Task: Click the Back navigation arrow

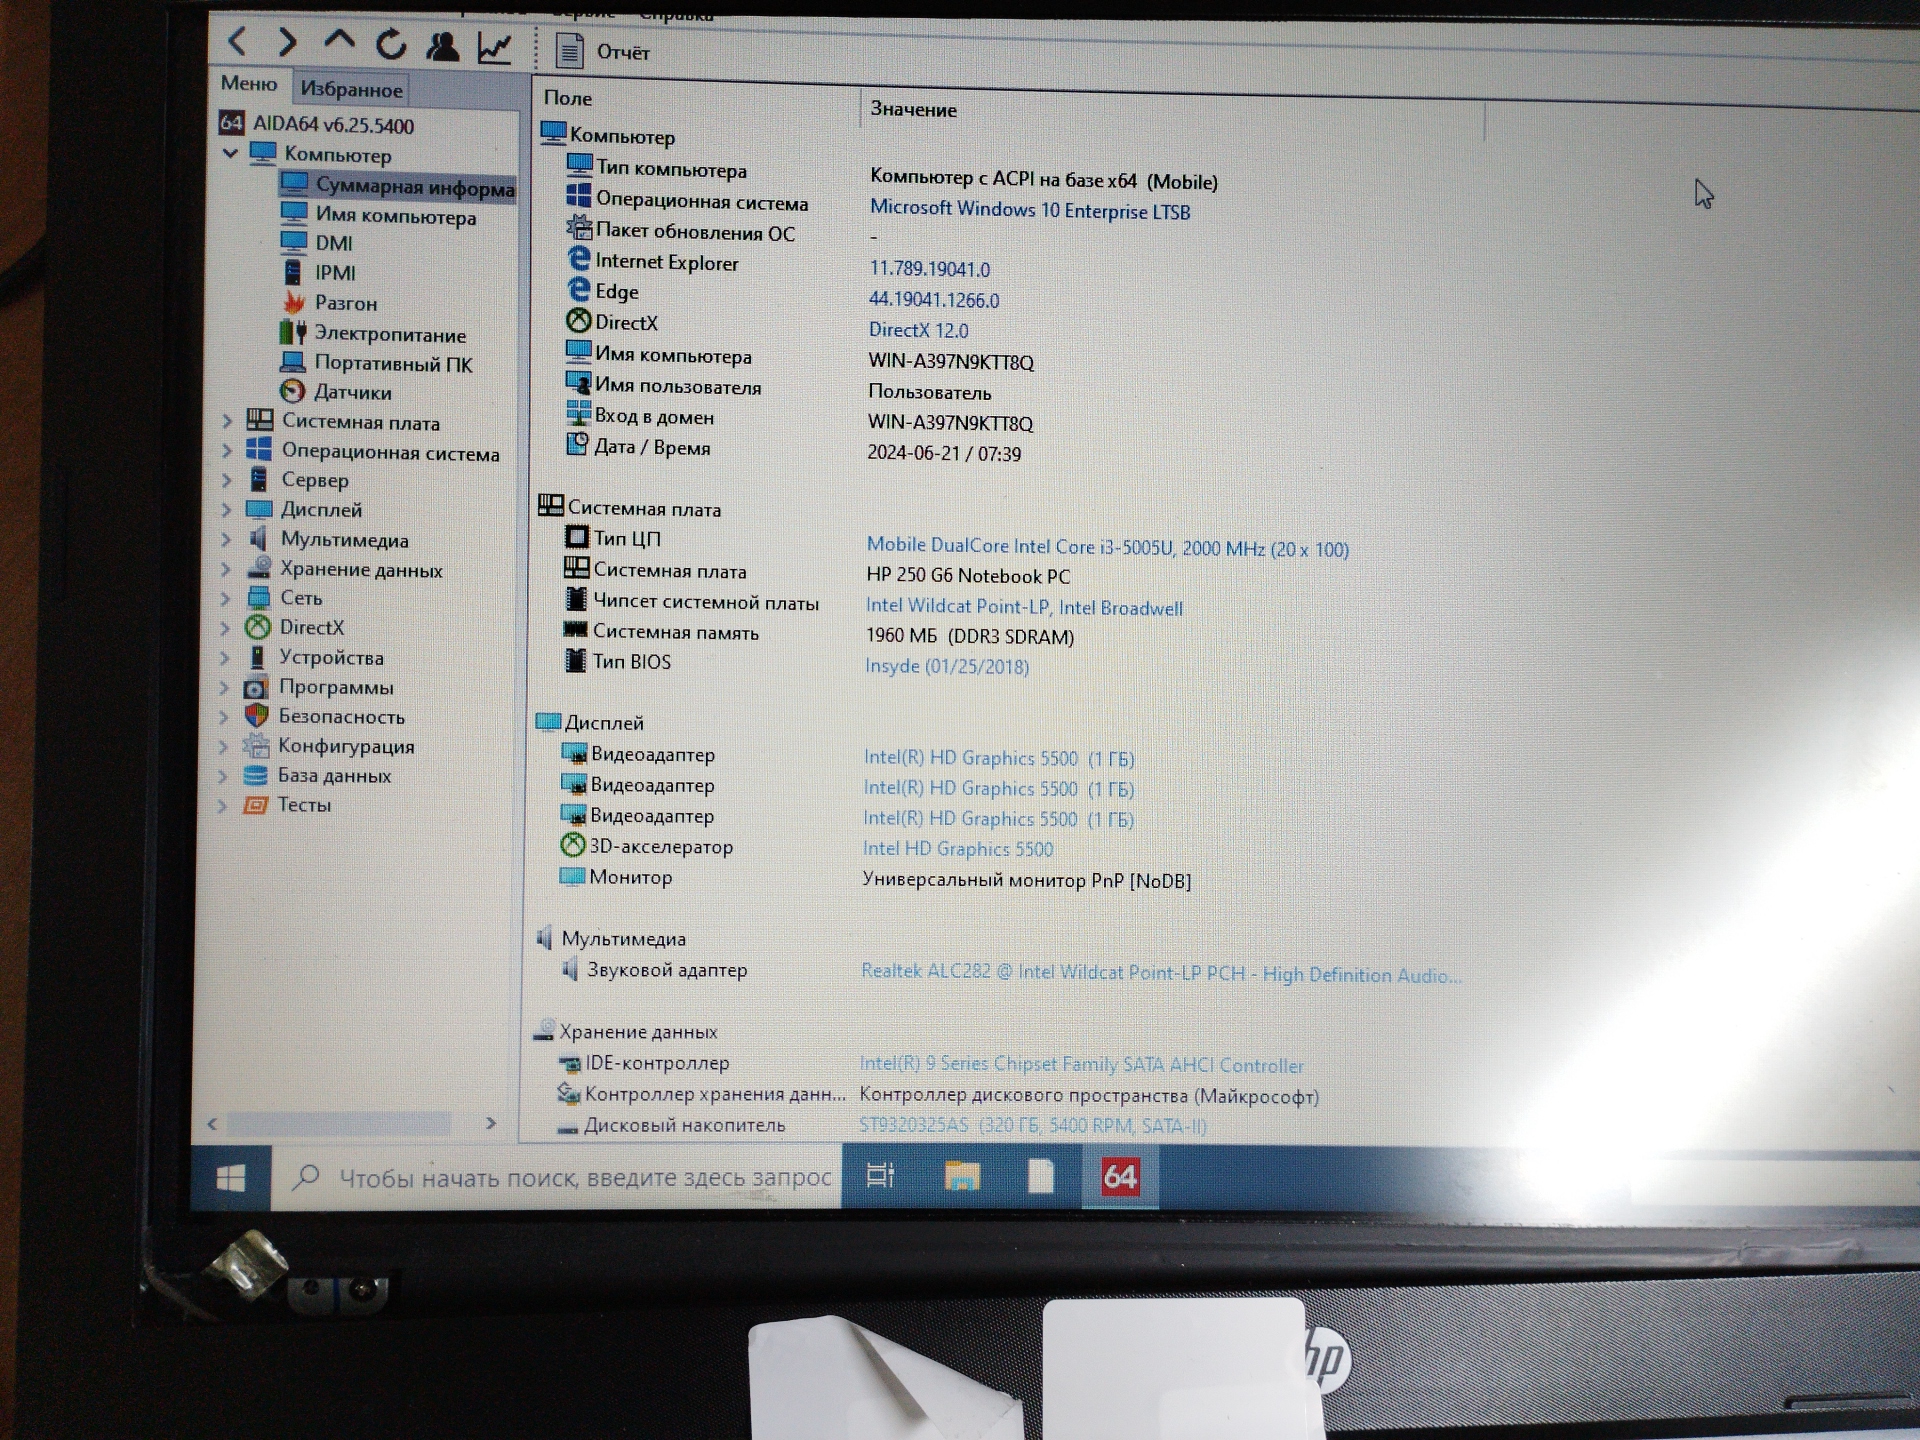Action: click(238, 41)
